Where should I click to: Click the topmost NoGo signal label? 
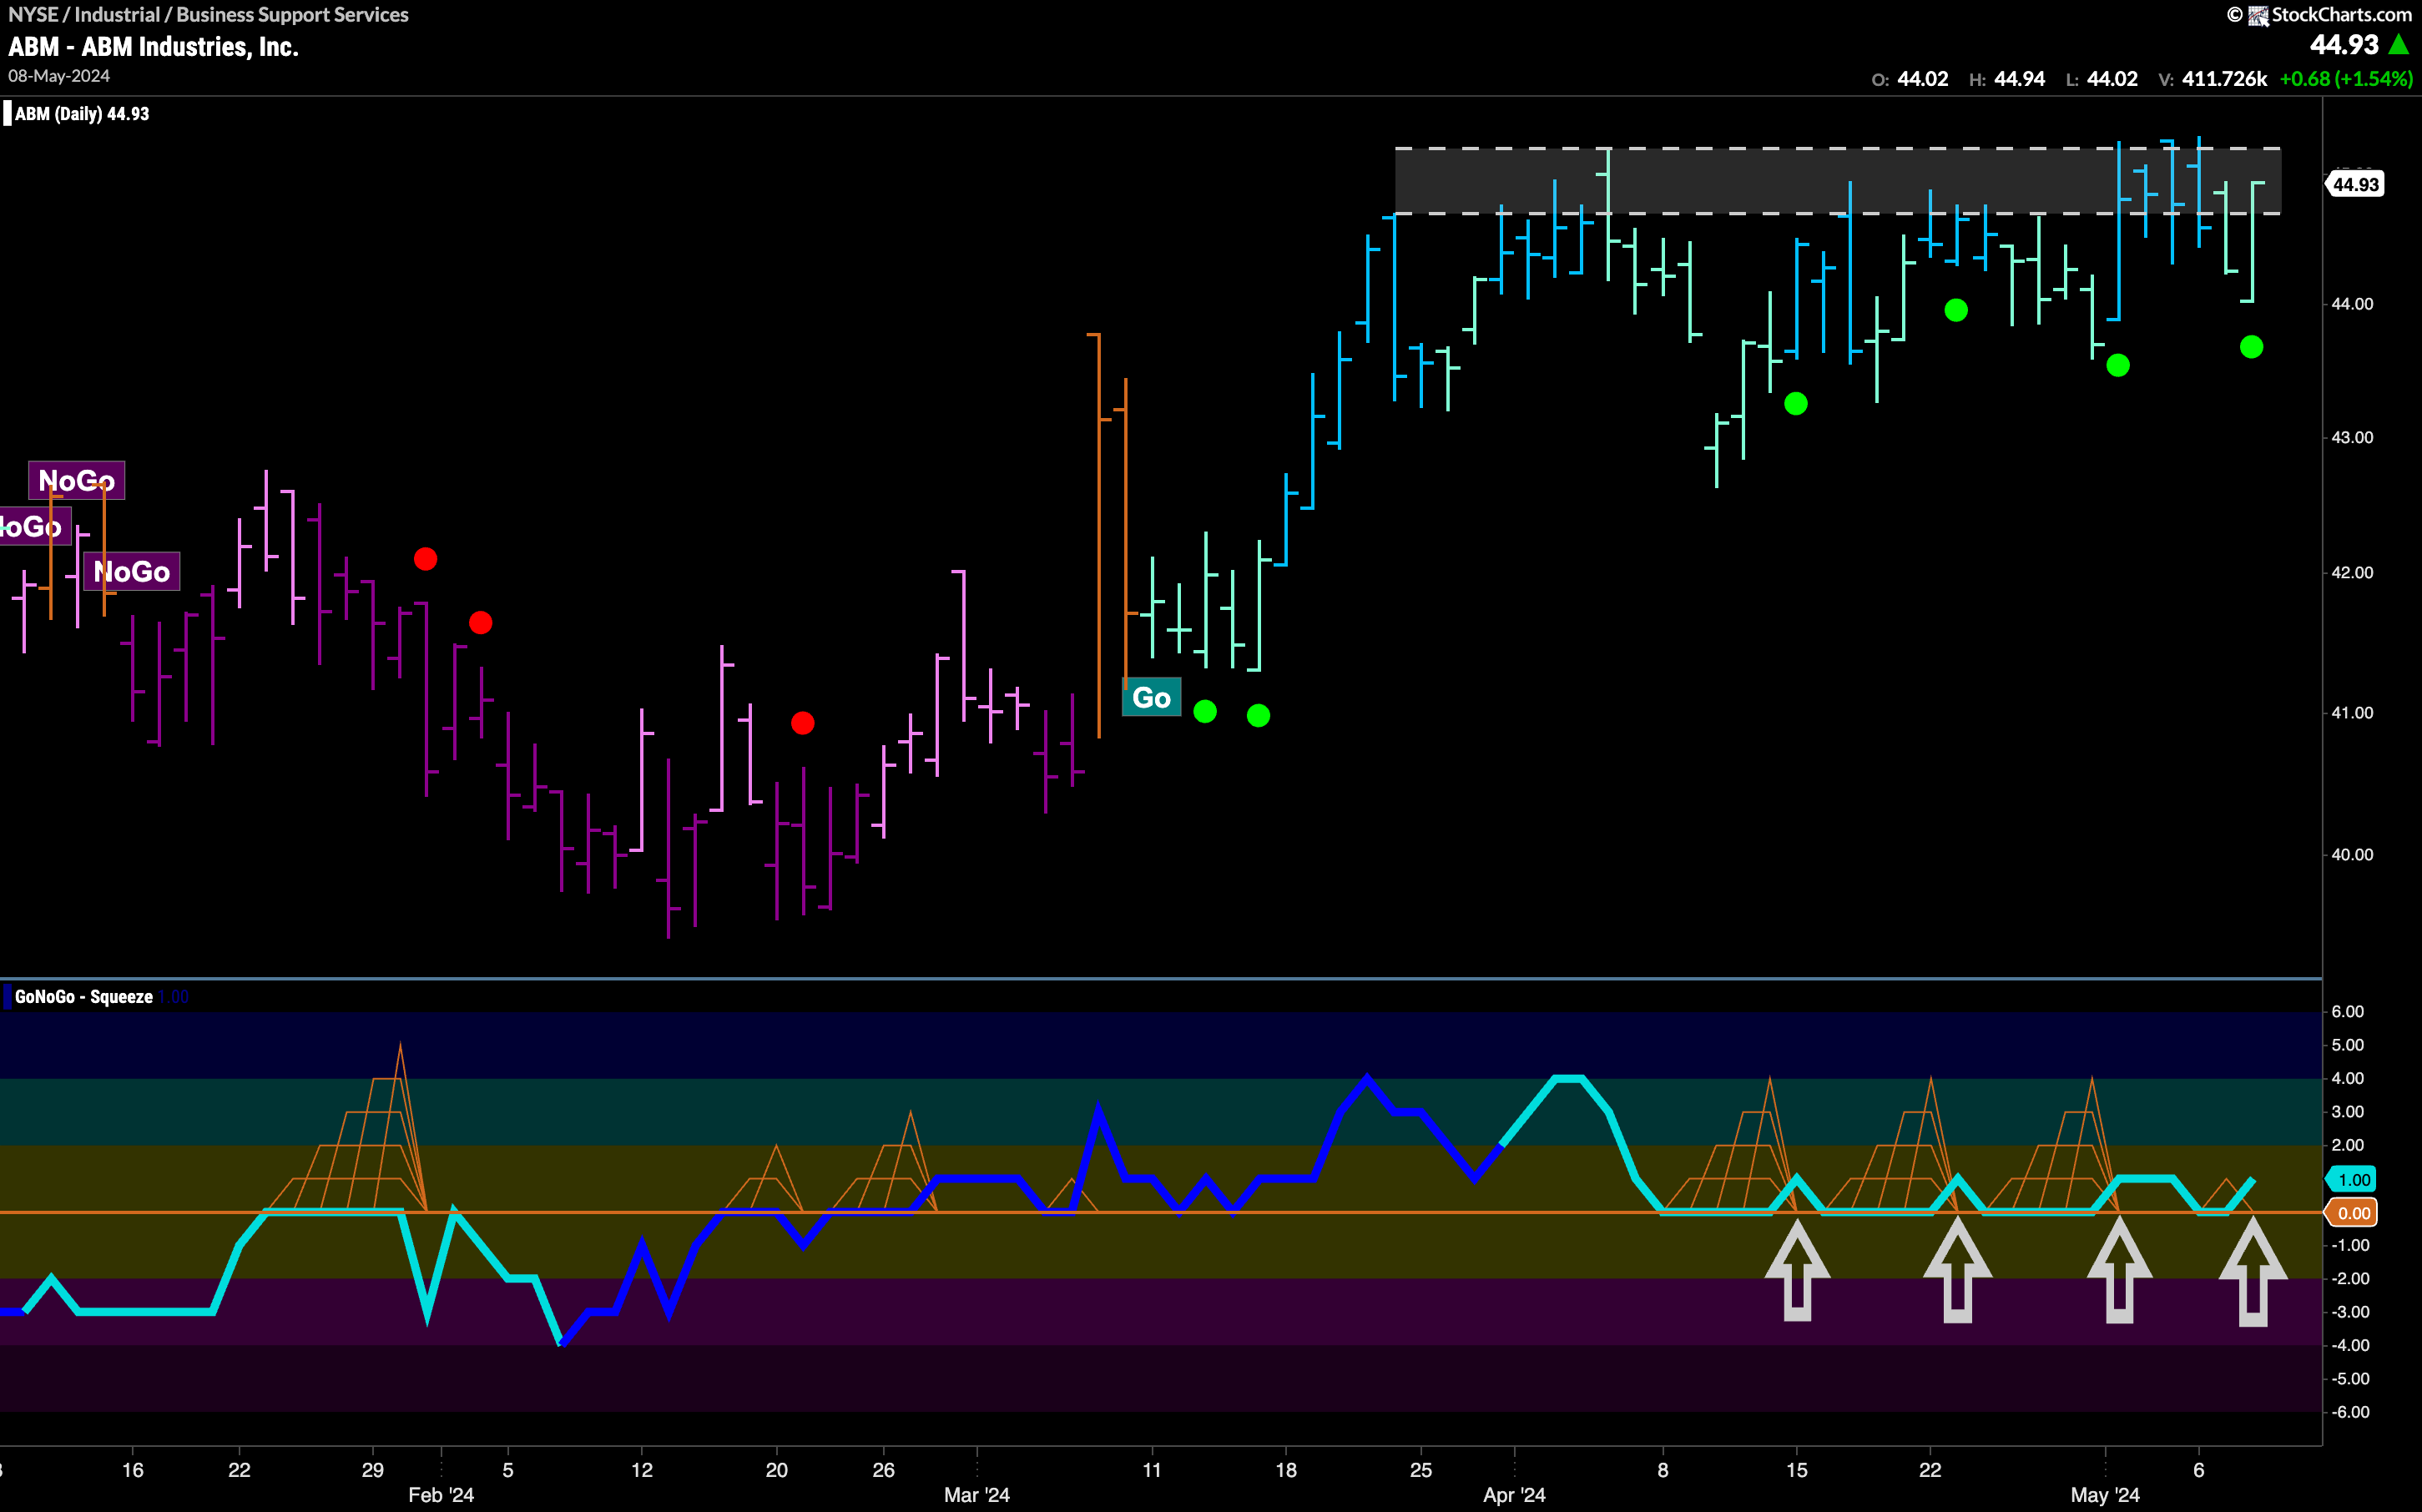[x=77, y=480]
